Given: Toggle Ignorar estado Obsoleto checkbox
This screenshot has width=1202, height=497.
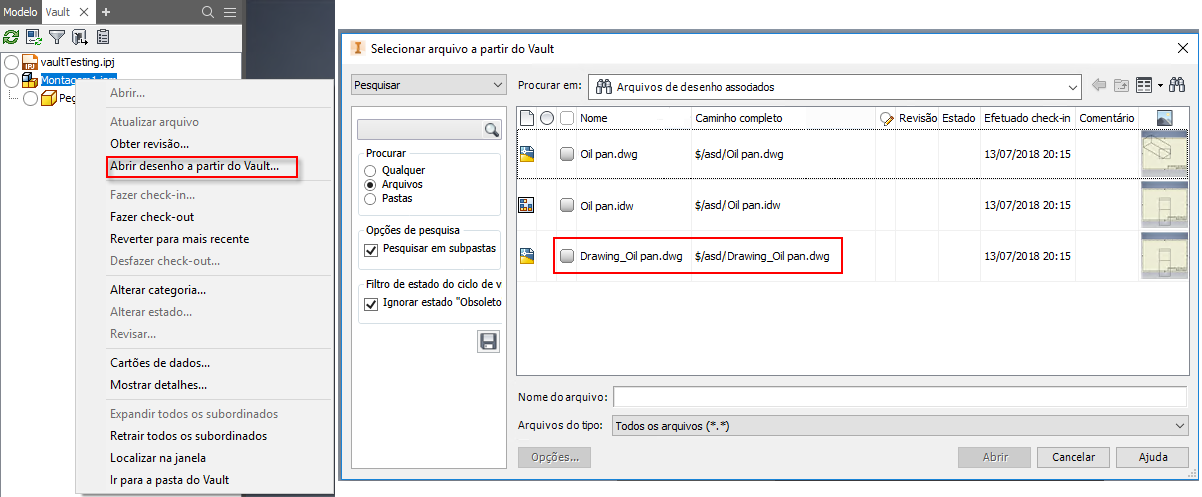Looking at the screenshot, I should click(x=372, y=303).
